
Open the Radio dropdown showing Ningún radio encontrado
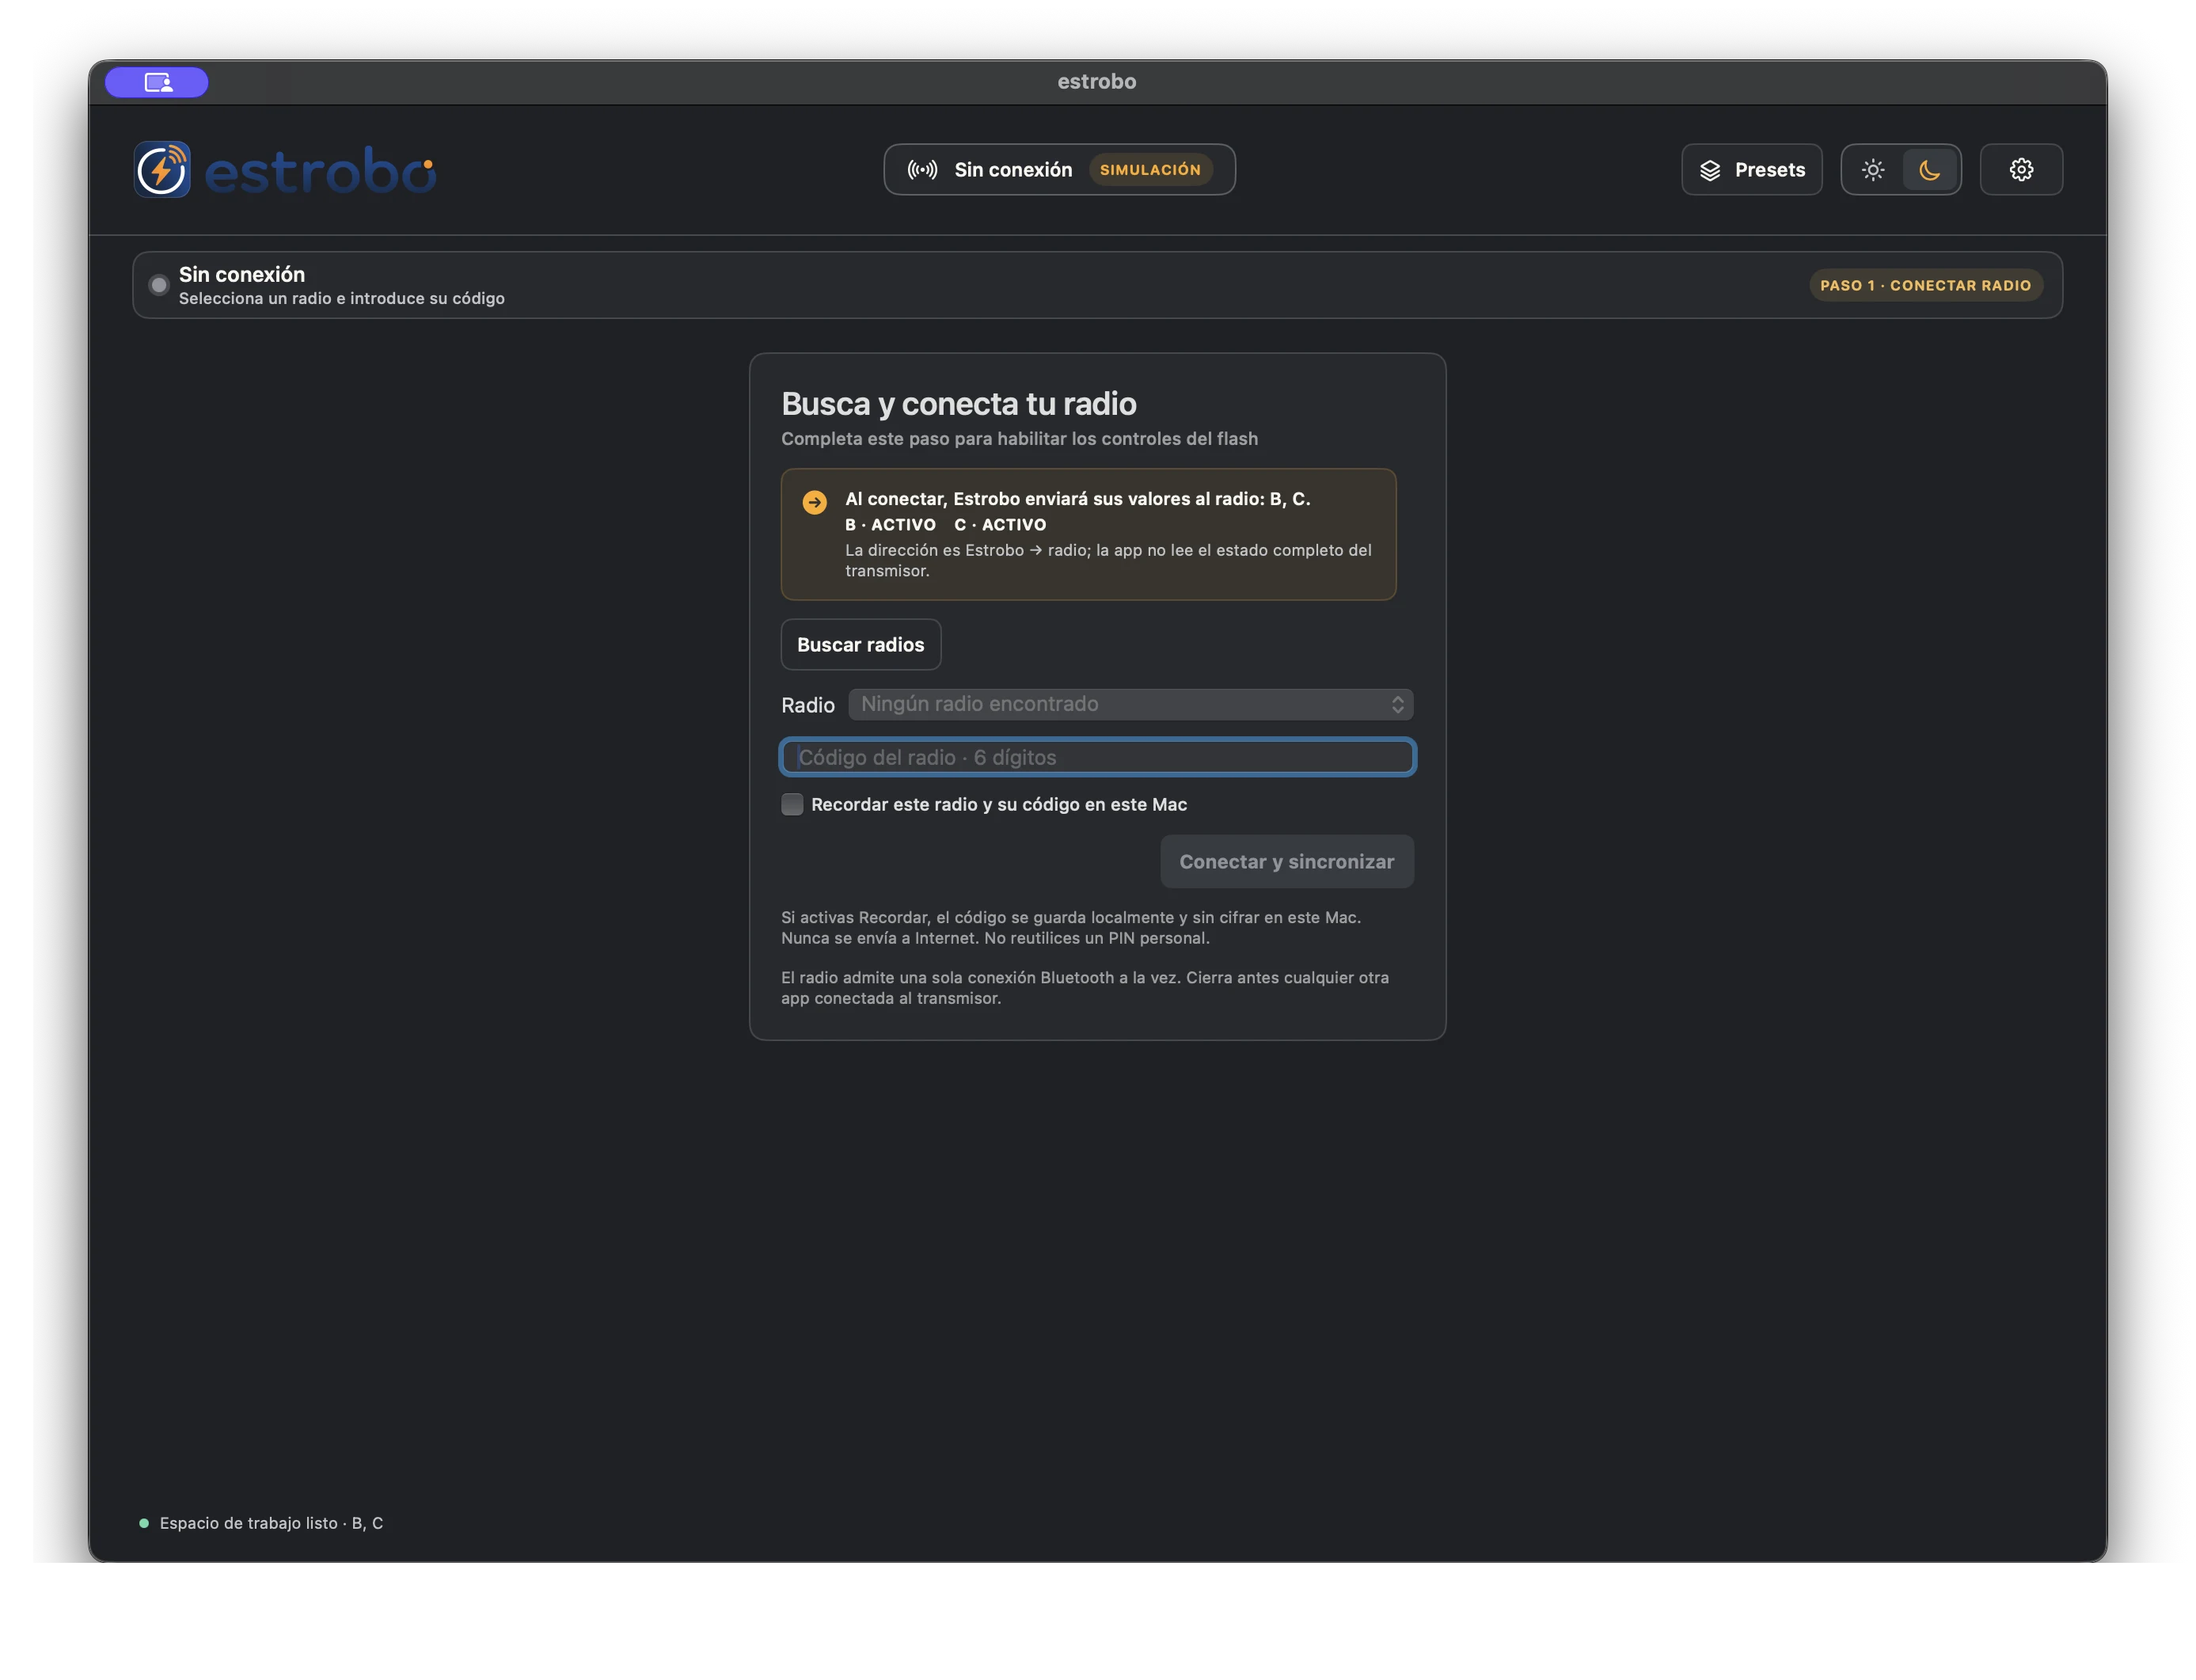[x=1130, y=704]
